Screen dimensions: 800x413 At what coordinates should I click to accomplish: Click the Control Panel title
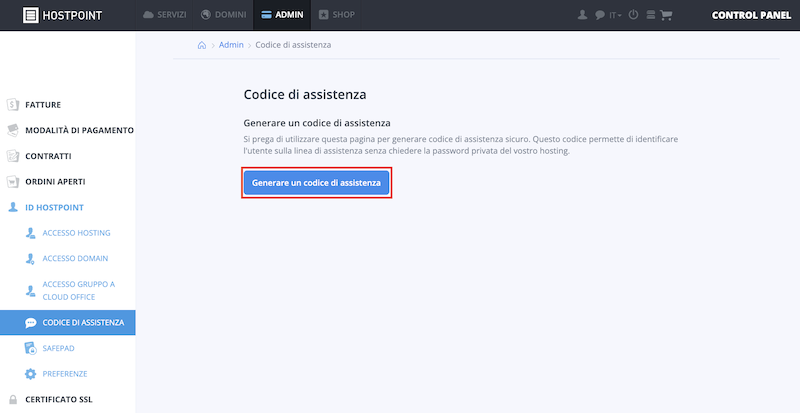(752, 15)
